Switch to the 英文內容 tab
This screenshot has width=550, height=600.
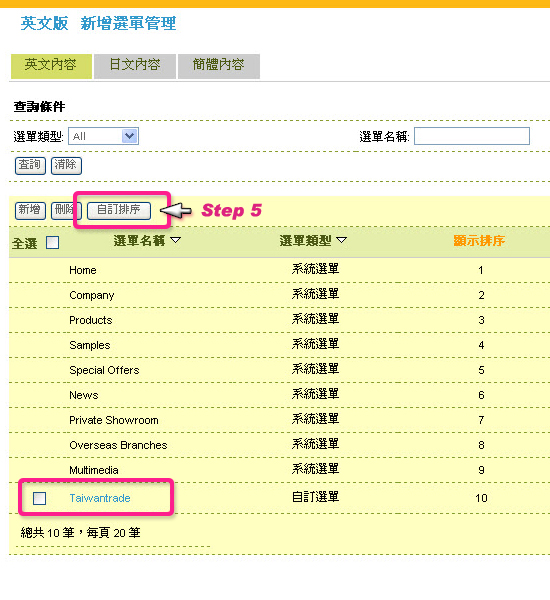[51, 66]
